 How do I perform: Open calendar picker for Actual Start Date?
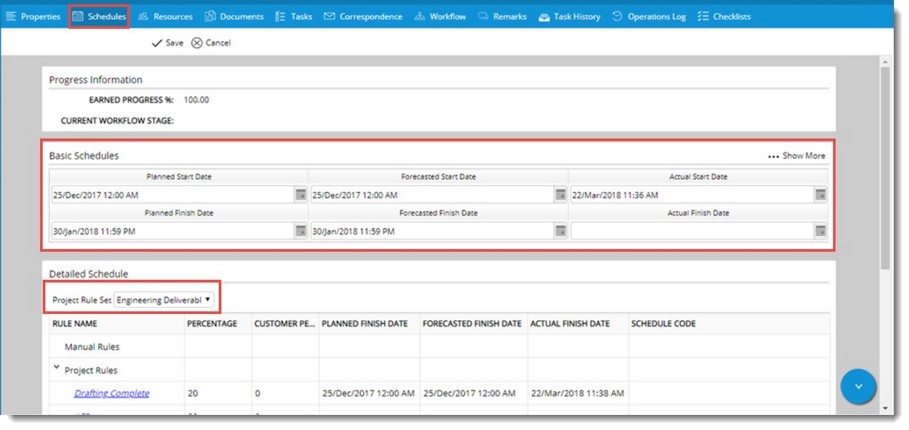click(819, 194)
